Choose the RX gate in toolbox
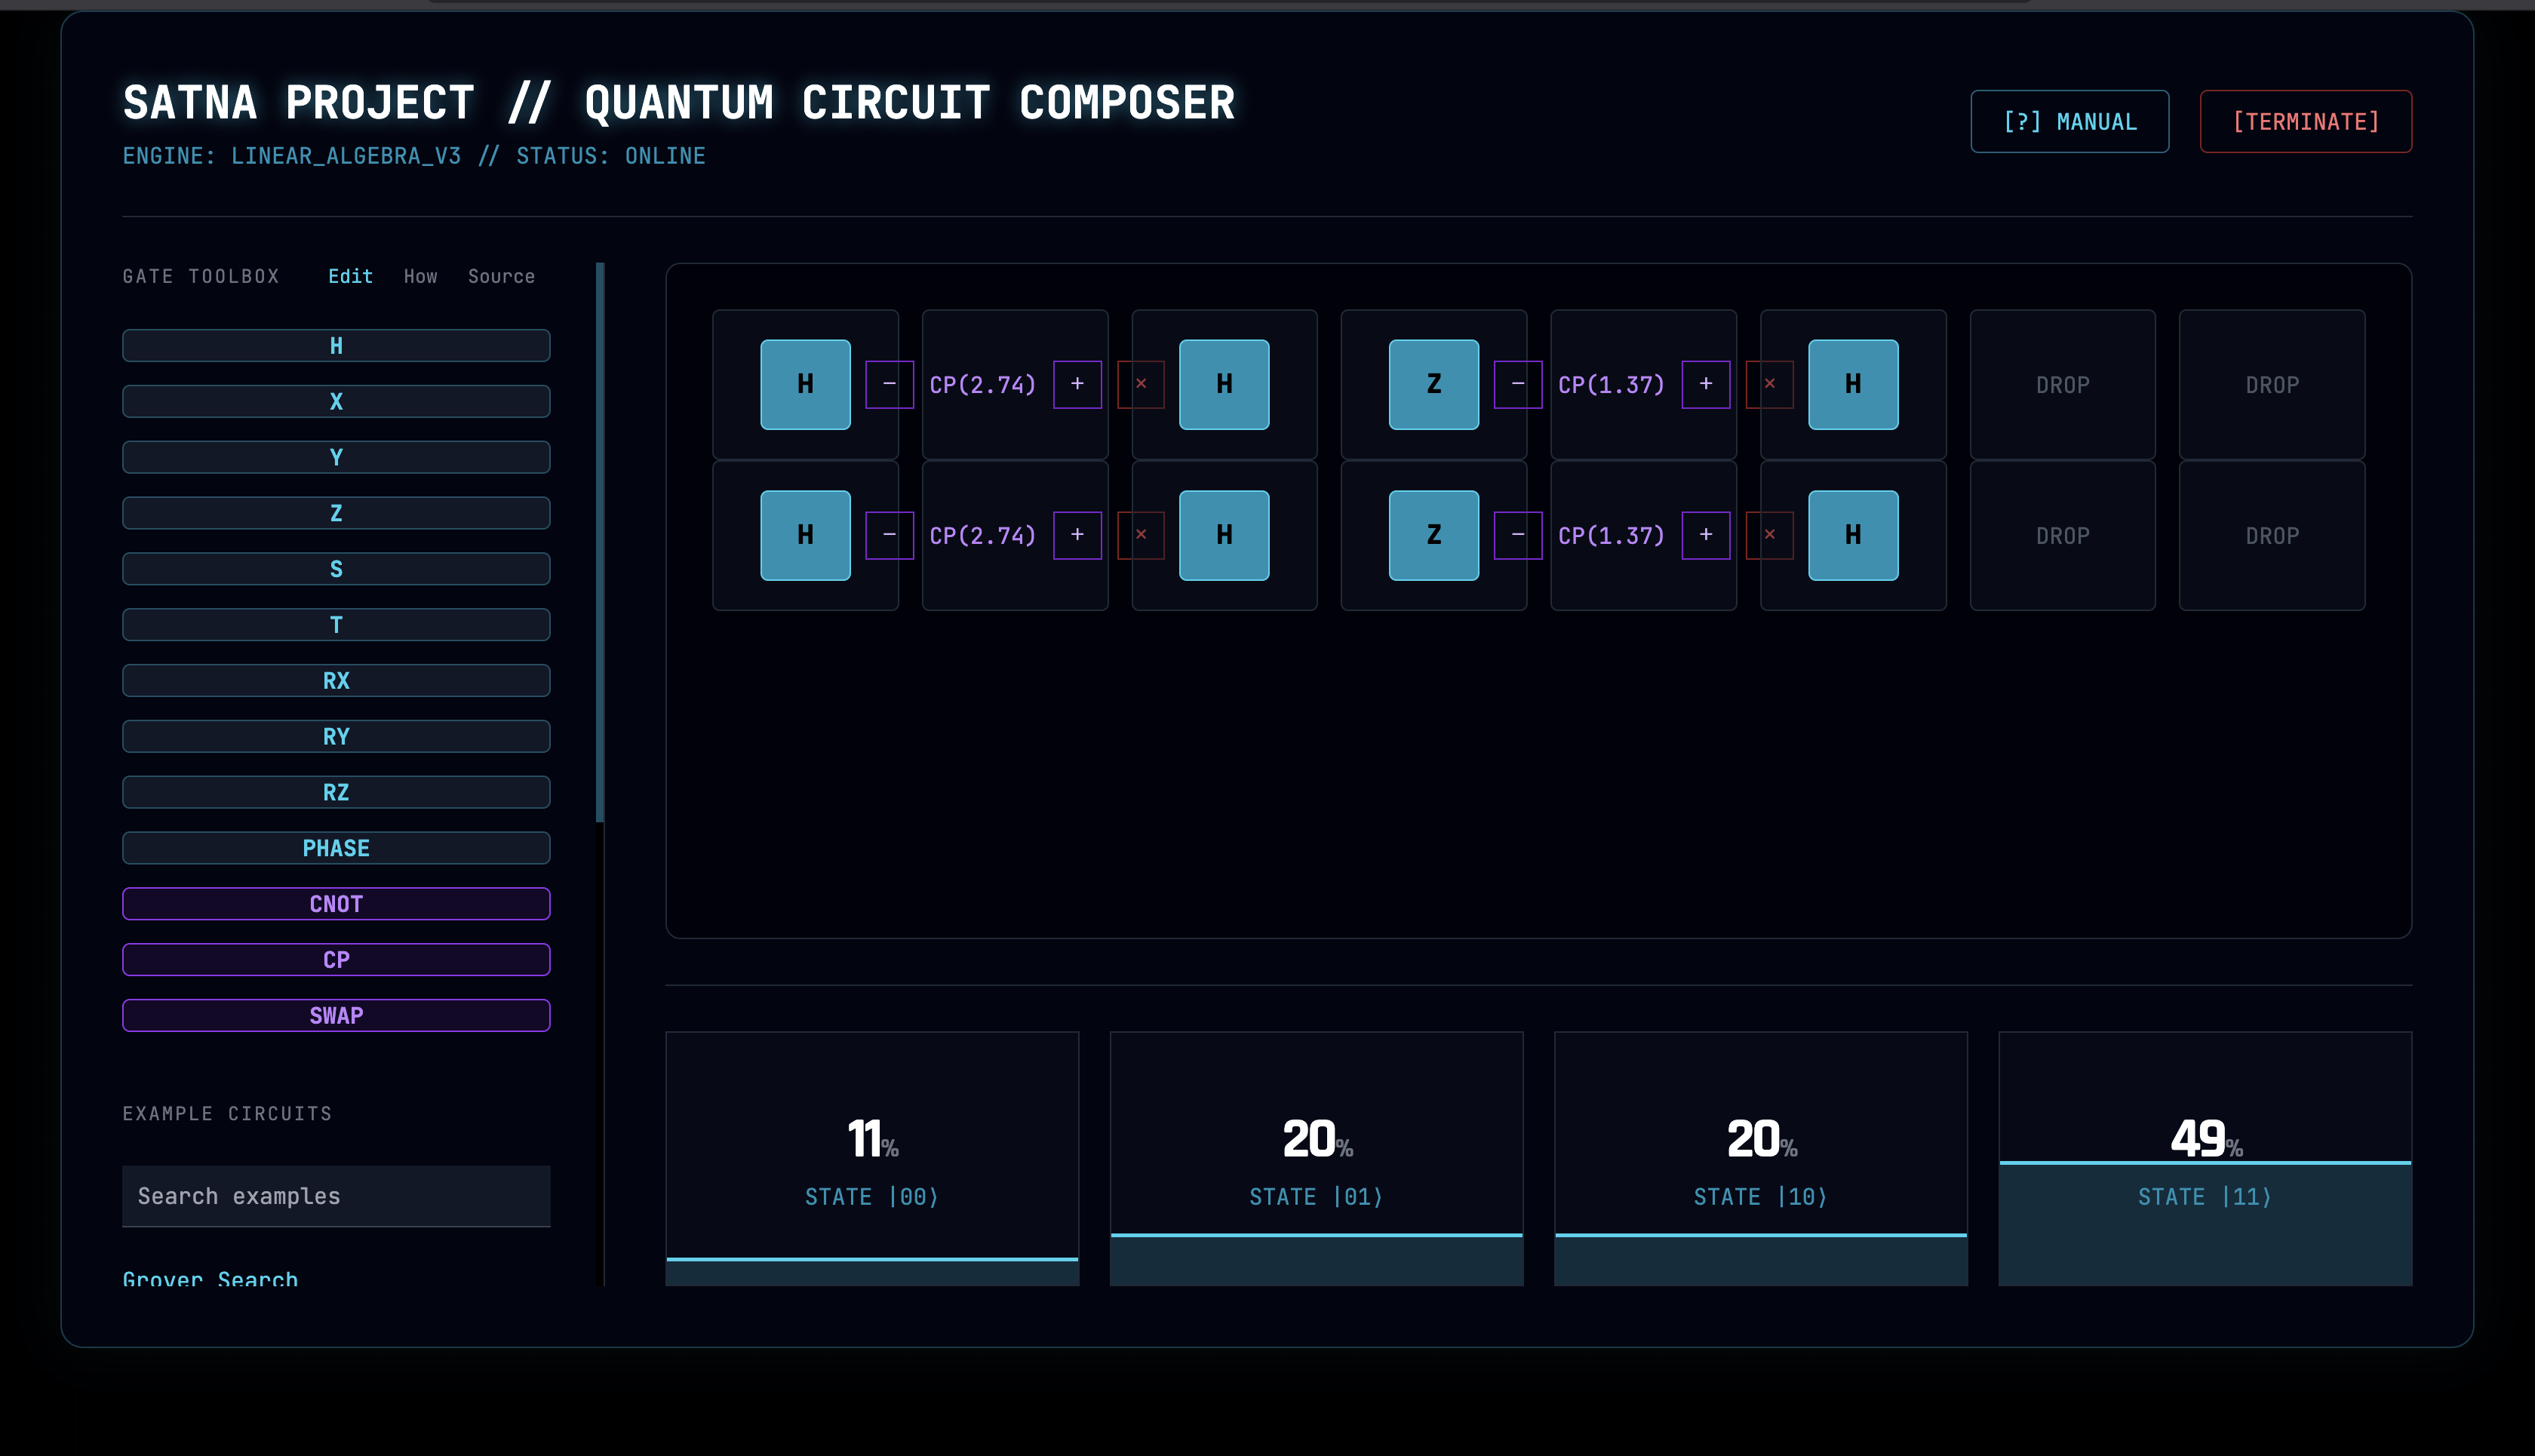This screenshot has width=2535, height=1456. pyautogui.click(x=336, y=681)
